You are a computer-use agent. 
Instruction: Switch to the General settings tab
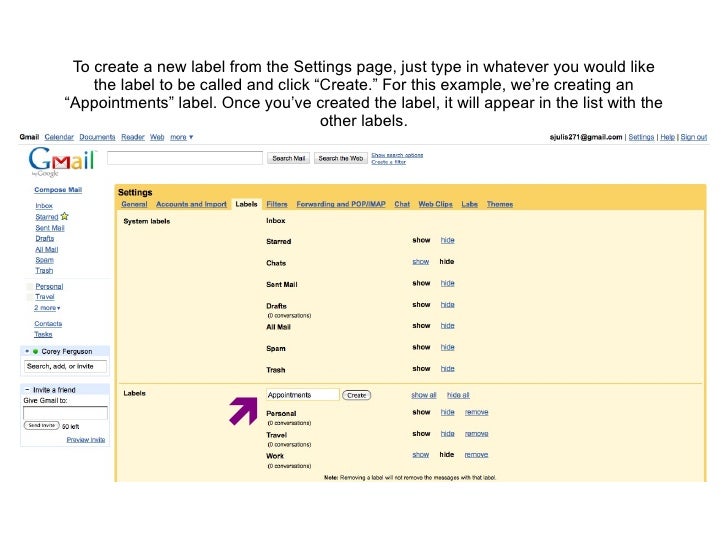pyautogui.click(x=134, y=204)
